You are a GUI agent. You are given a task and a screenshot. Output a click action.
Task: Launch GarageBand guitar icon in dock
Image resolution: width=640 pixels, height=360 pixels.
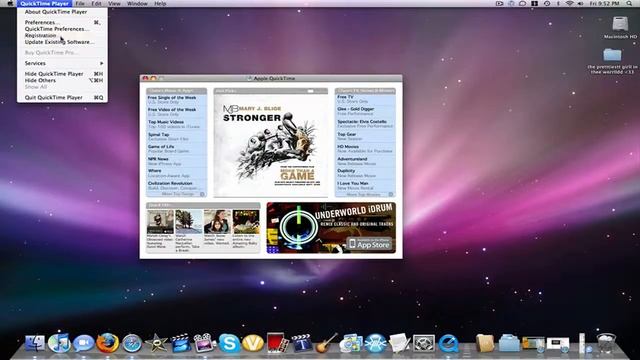tap(327, 343)
